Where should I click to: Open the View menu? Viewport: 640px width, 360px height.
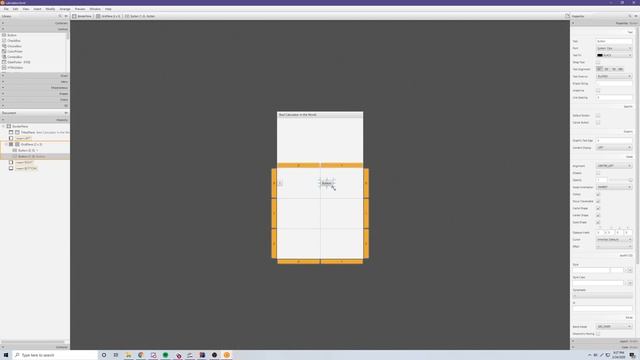pos(26,9)
